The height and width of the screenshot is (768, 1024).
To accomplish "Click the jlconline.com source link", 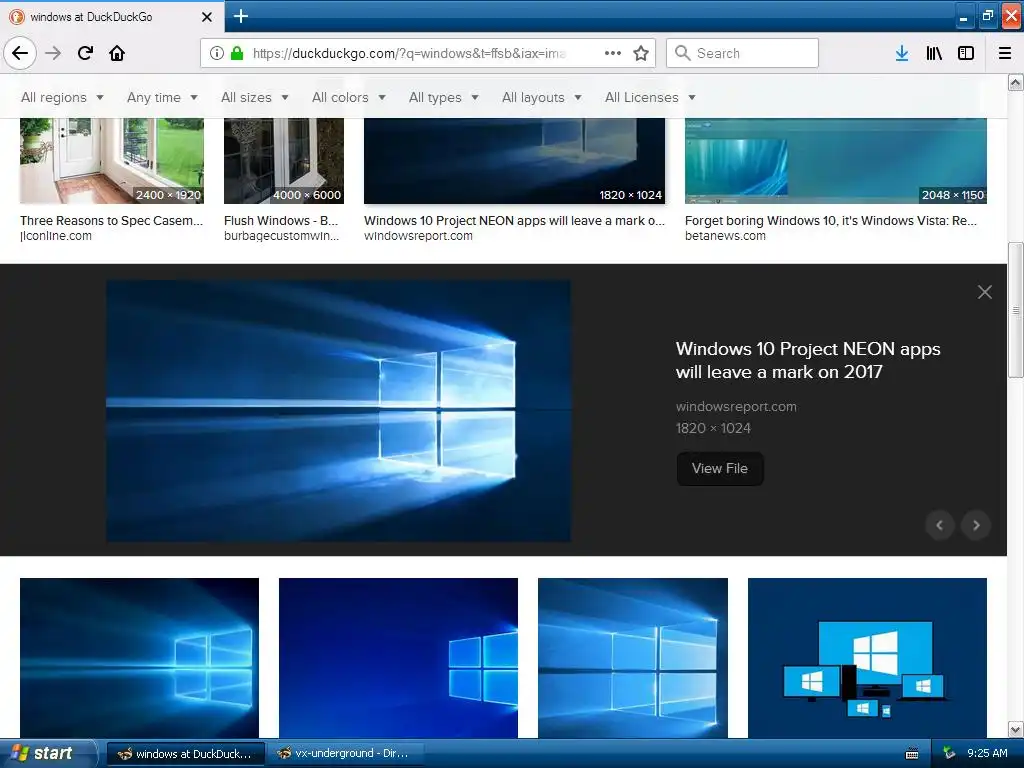I will tap(56, 236).
